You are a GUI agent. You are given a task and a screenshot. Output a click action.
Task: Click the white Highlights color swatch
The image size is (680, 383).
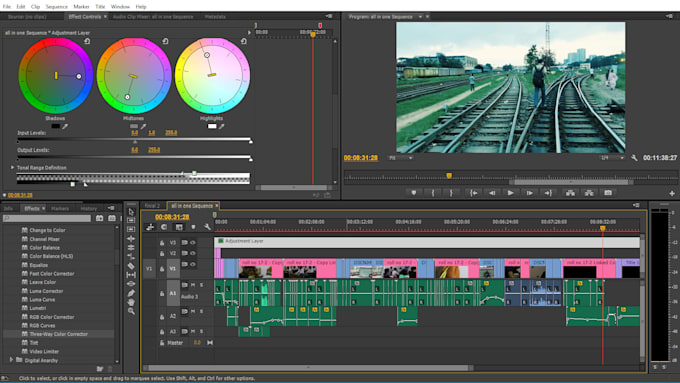point(212,126)
